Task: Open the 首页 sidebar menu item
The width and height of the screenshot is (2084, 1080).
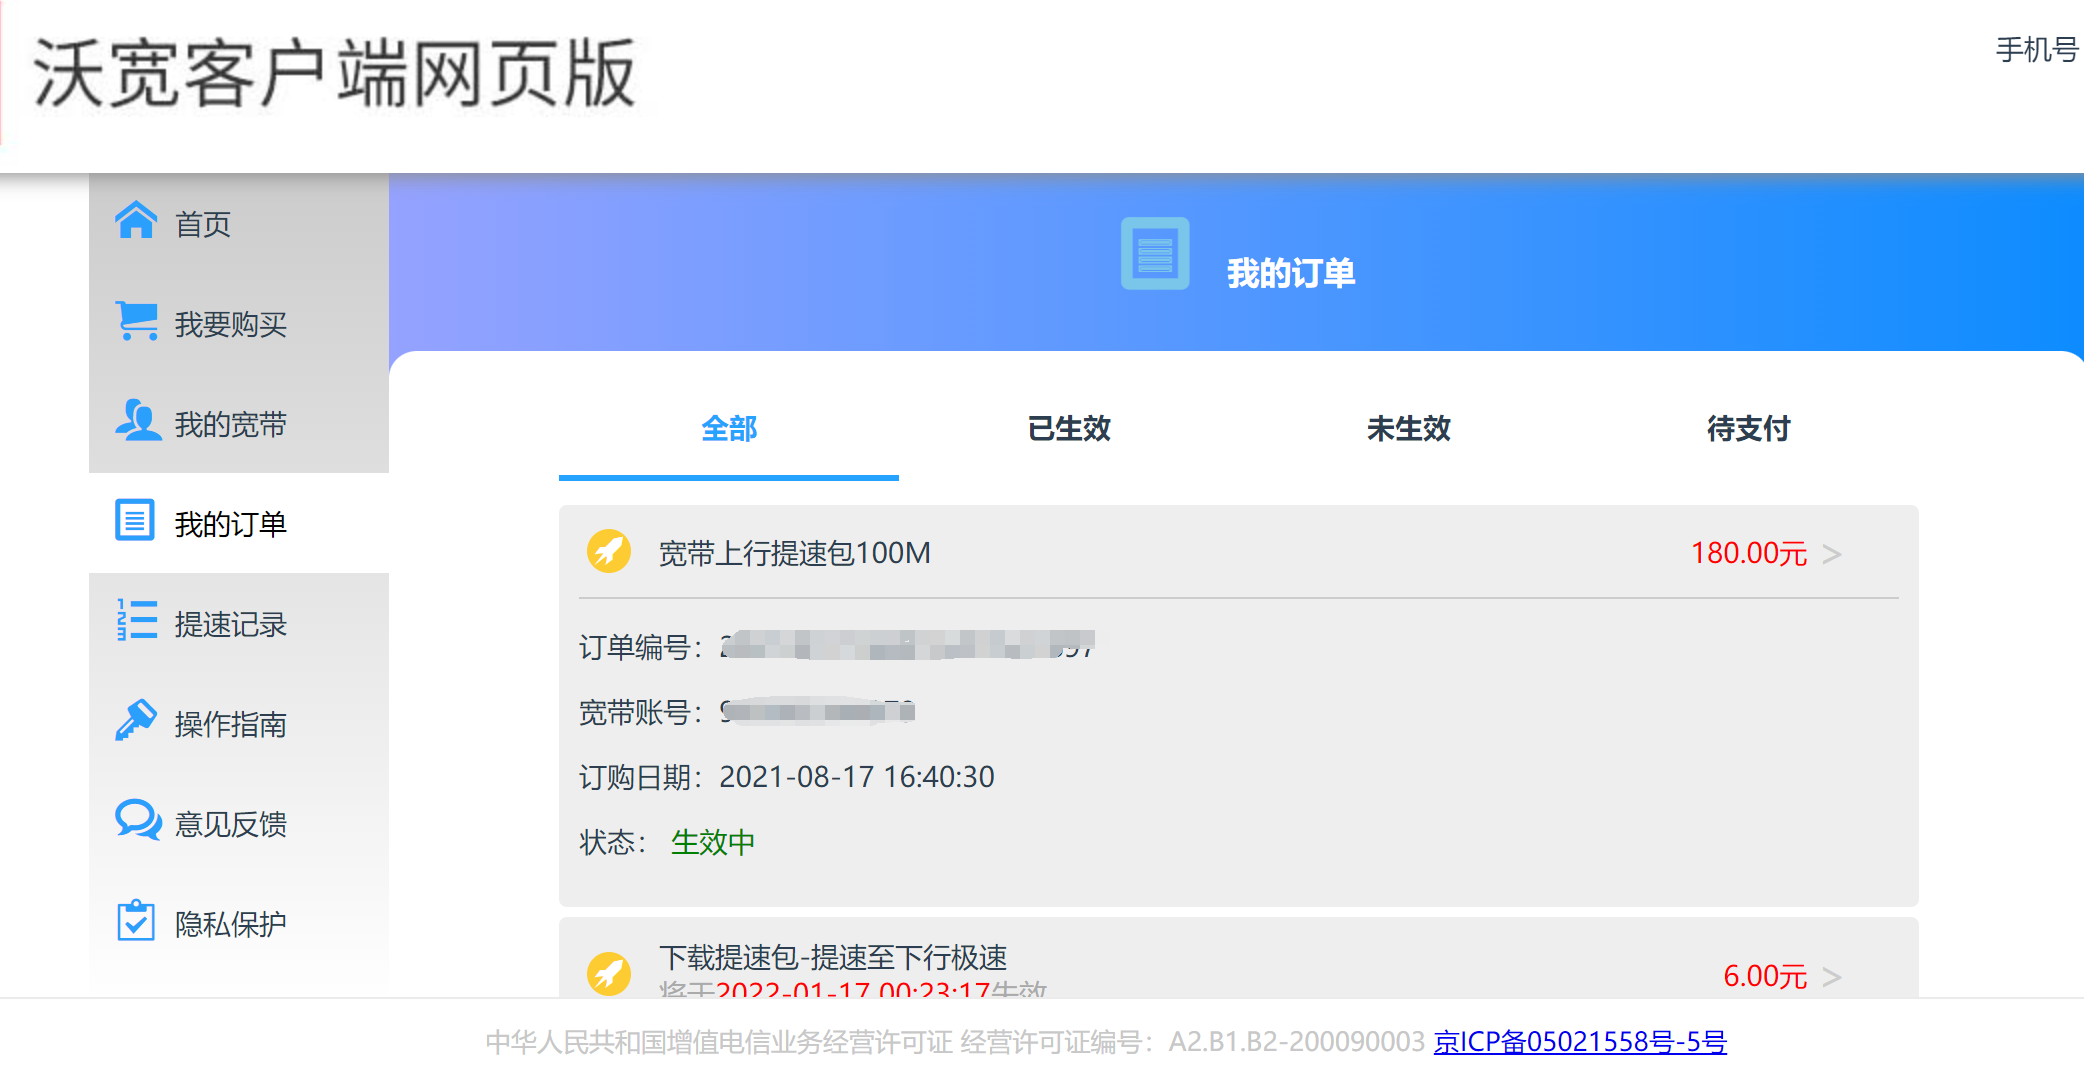Action: click(x=239, y=223)
